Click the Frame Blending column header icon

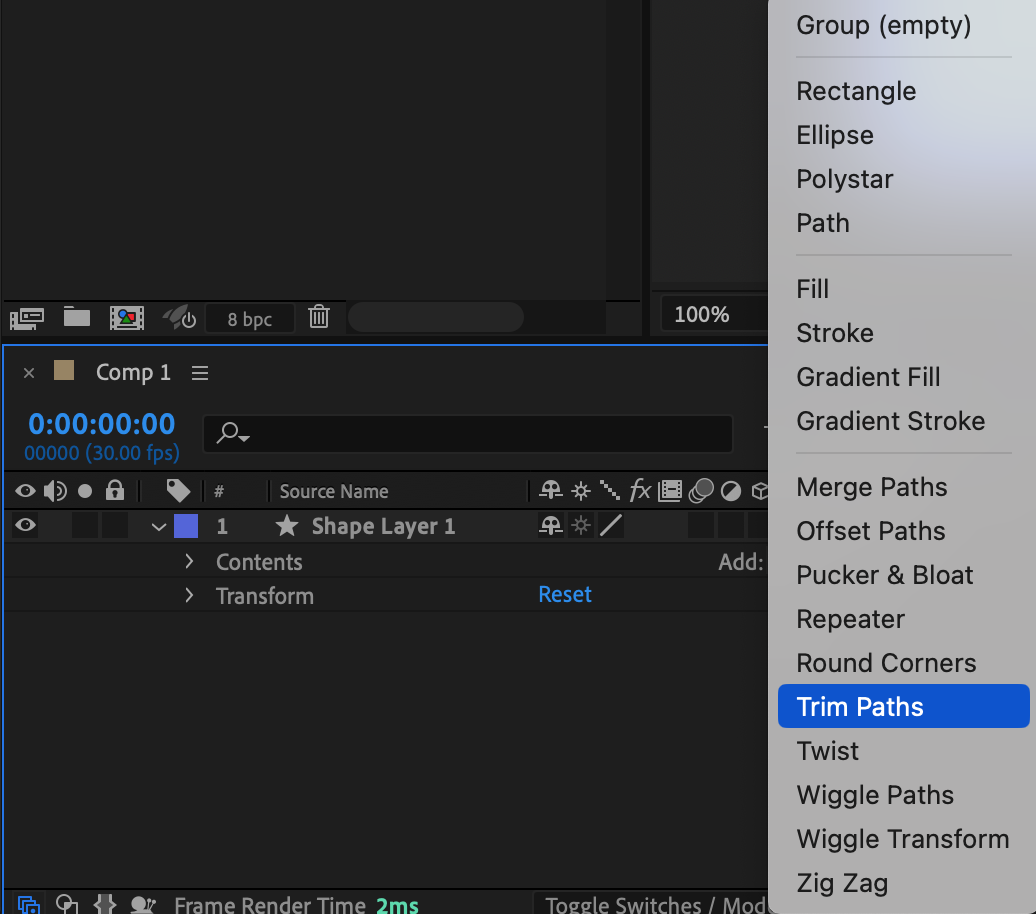pos(670,491)
